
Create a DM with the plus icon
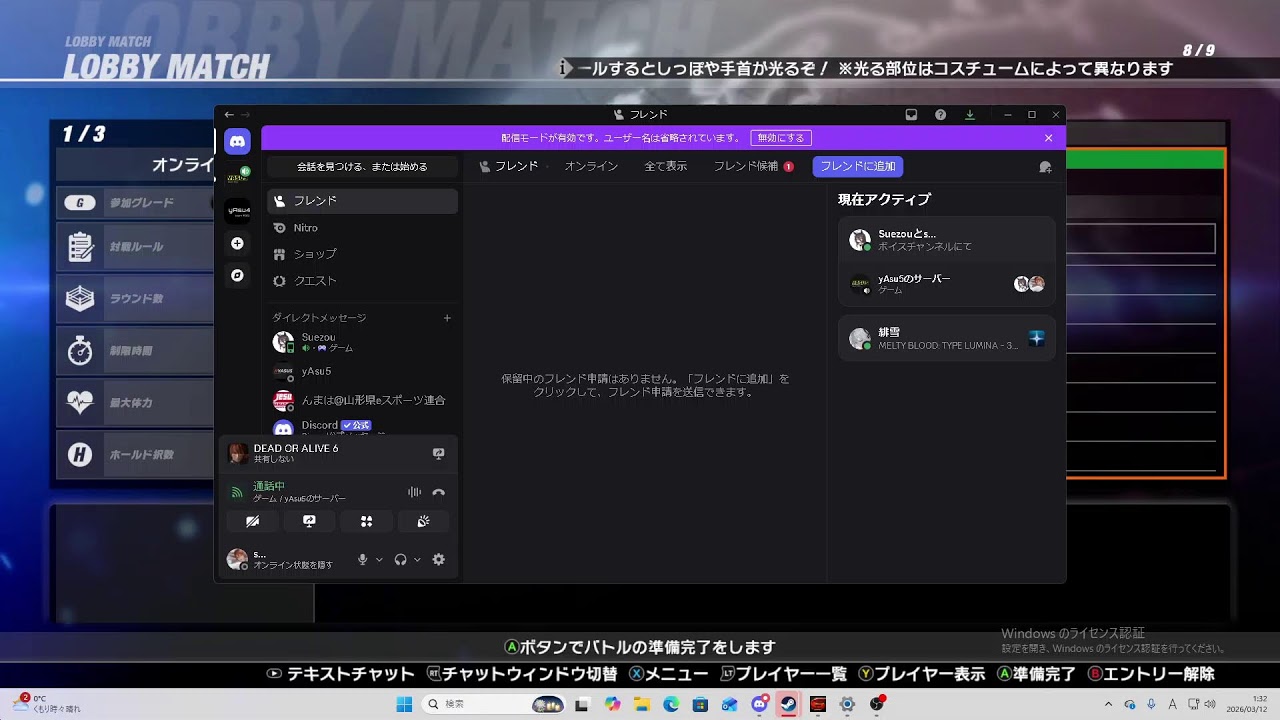coord(447,318)
